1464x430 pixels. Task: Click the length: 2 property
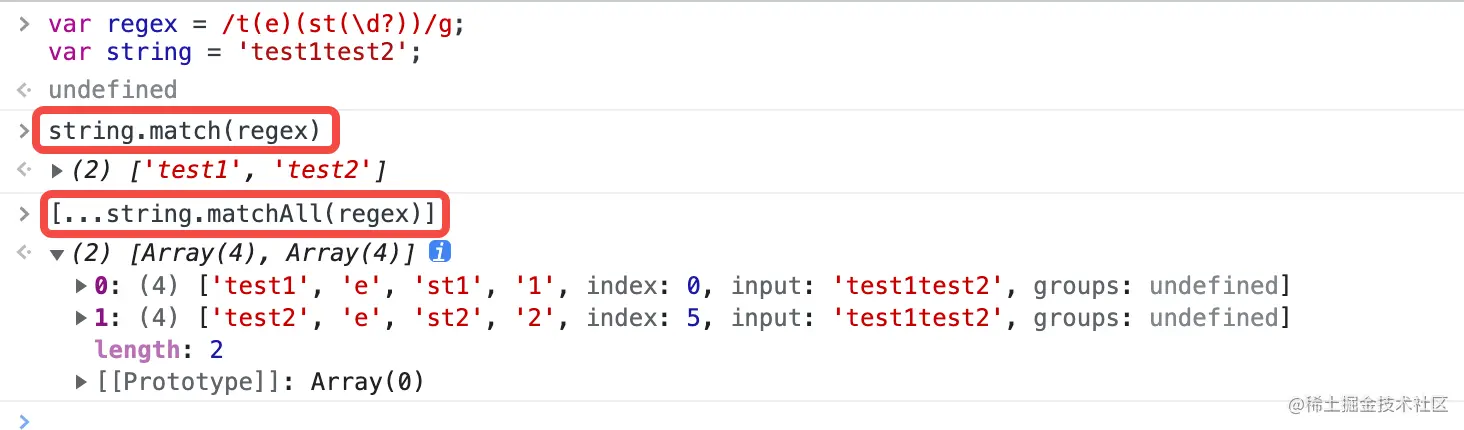coord(159,350)
